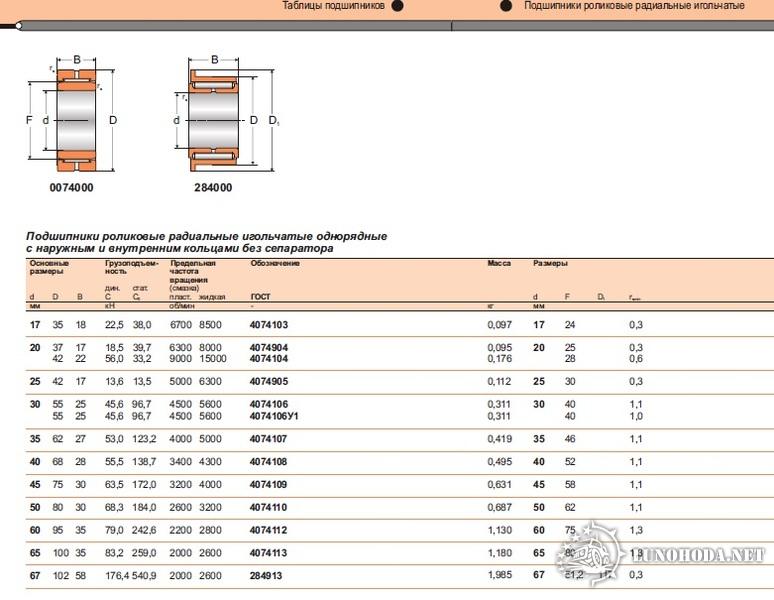Click mass value 0,112
The image size is (774, 600).
tap(500, 381)
